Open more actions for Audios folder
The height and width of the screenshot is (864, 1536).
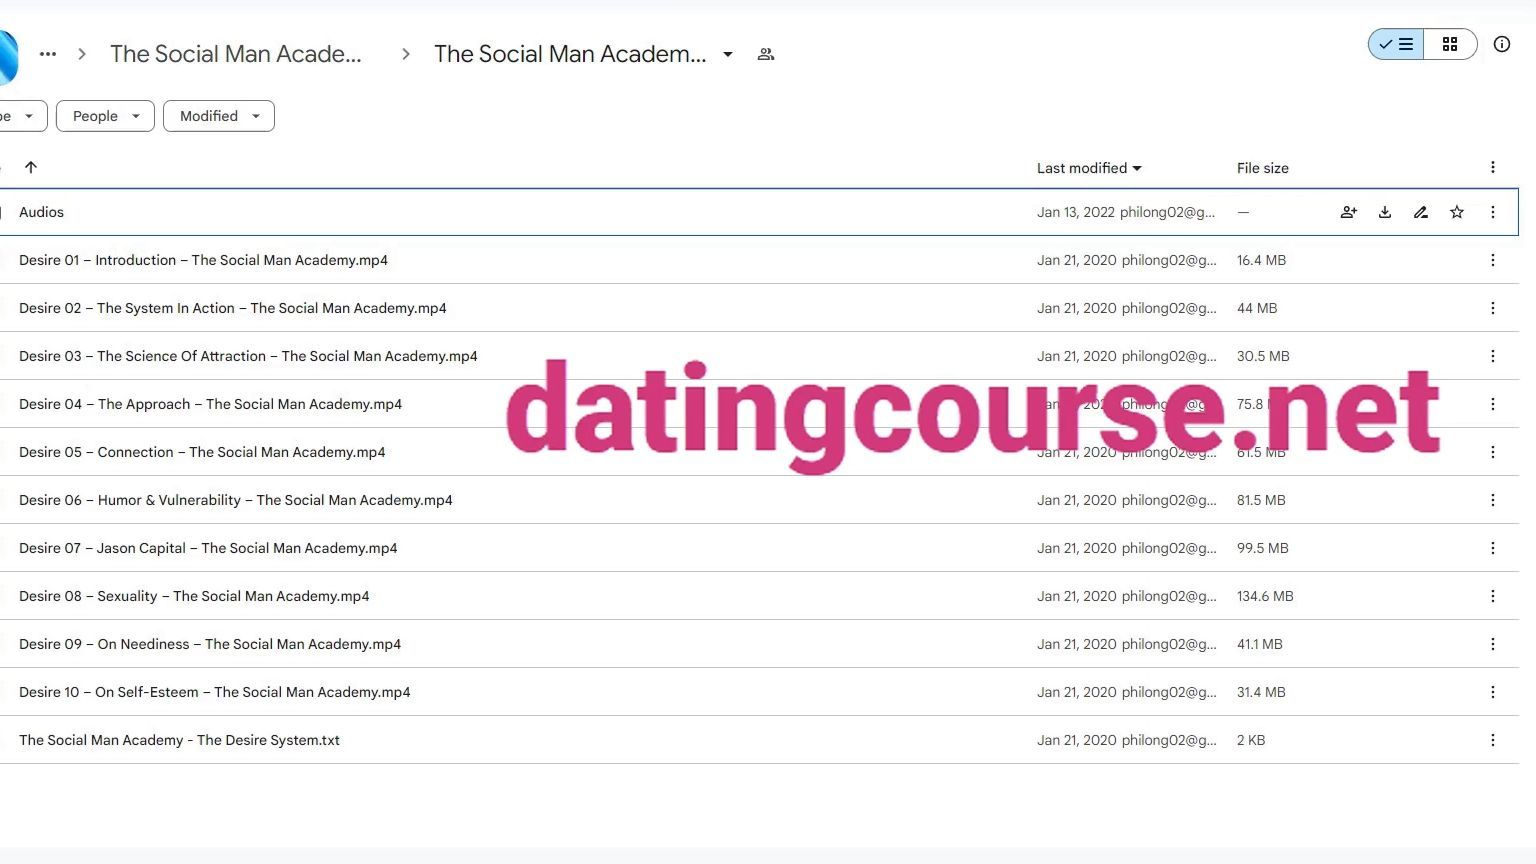(1493, 212)
